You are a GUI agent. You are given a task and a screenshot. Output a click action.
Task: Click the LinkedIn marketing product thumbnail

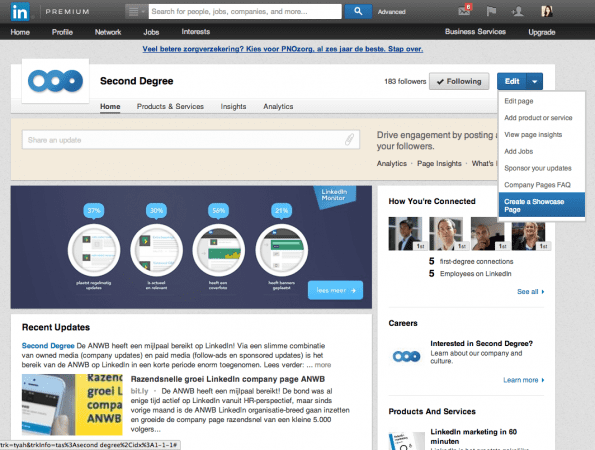click(407, 440)
